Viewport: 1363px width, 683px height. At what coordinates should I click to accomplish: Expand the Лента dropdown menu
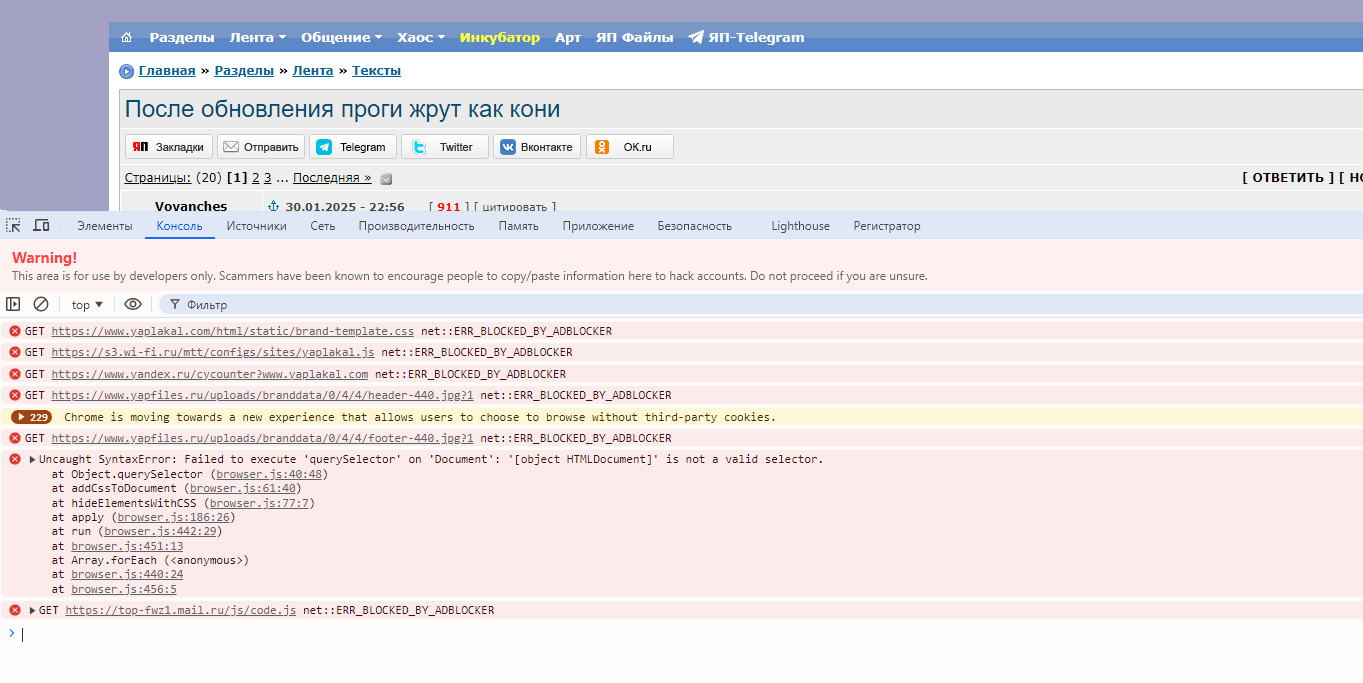pos(257,38)
